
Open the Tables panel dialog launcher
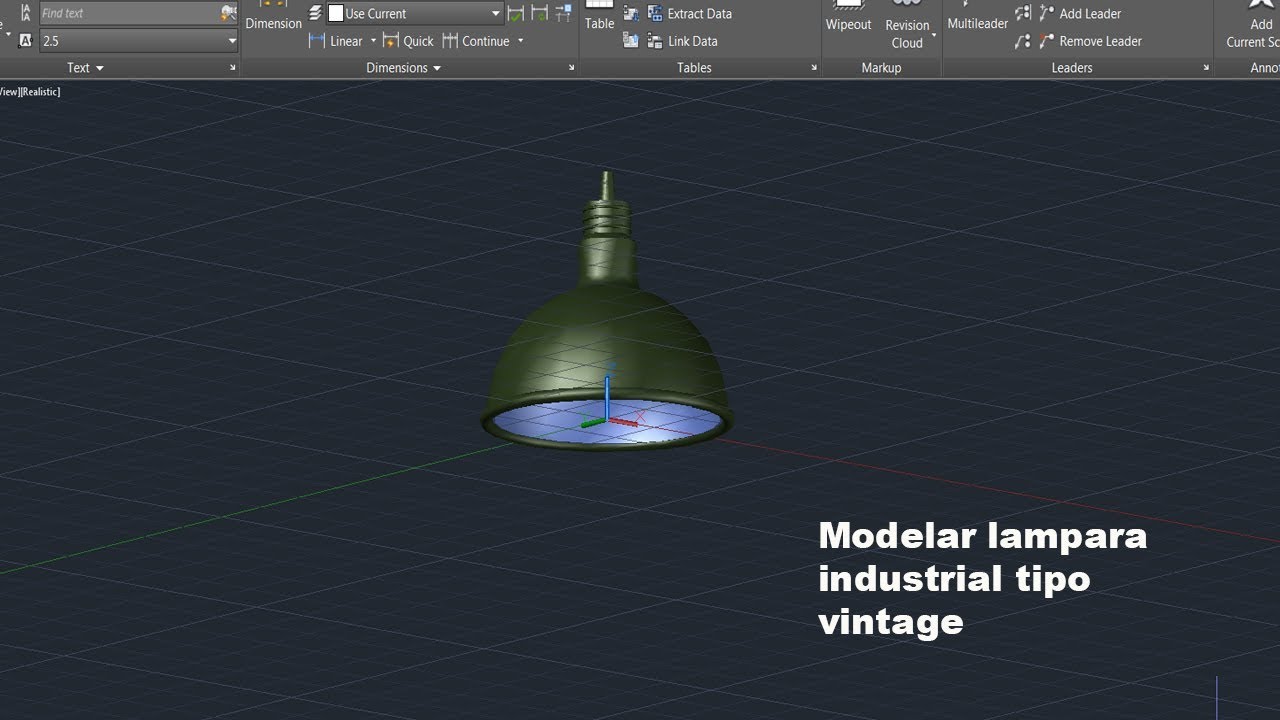pos(814,68)
